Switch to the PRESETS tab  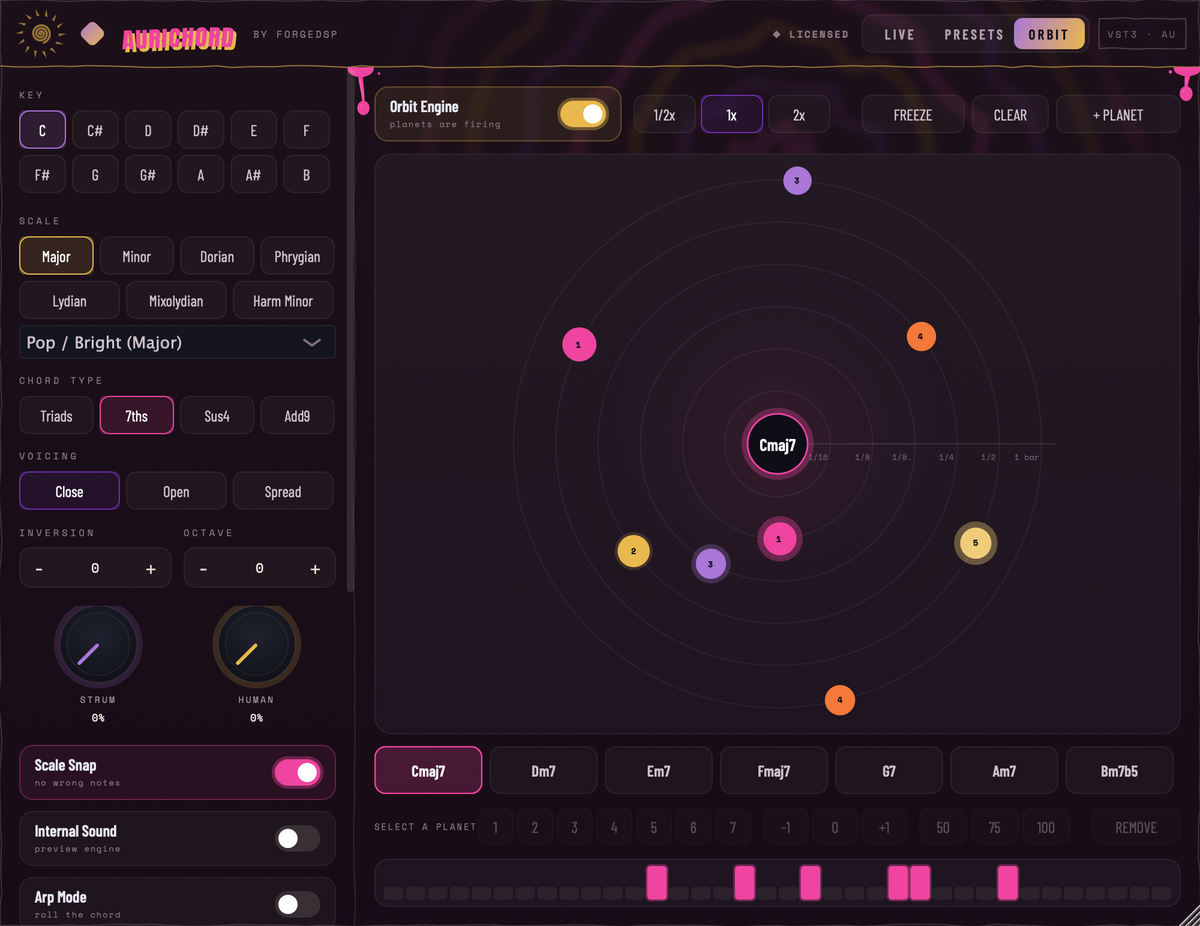(974, 34)
